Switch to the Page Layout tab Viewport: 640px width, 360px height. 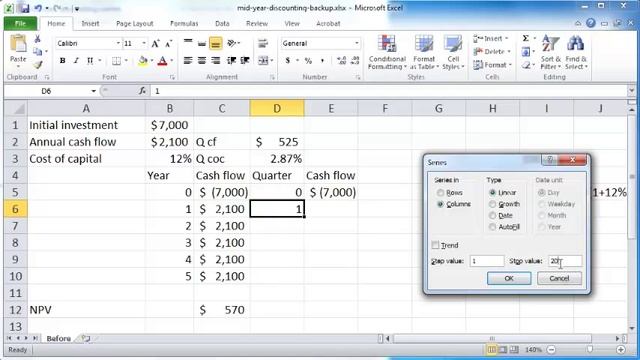(135, 24)
